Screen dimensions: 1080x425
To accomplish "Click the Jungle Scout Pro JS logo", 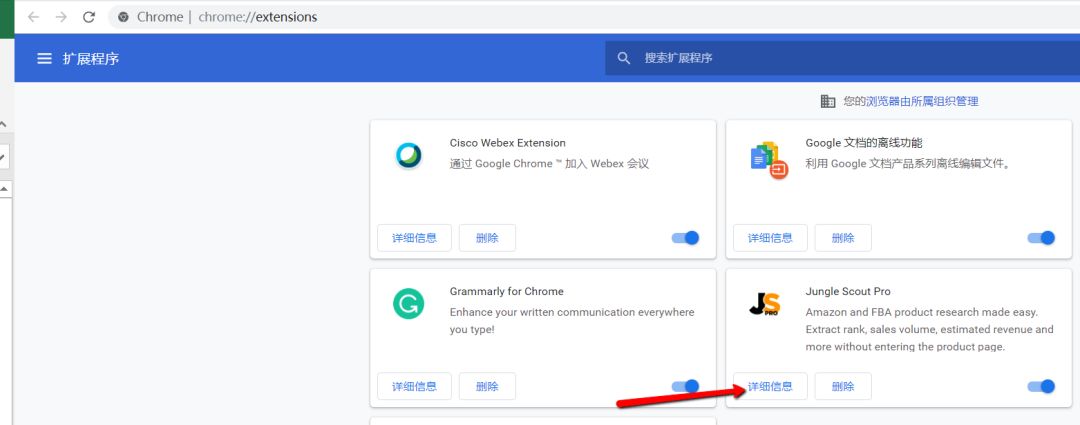I will coord(765,304).
